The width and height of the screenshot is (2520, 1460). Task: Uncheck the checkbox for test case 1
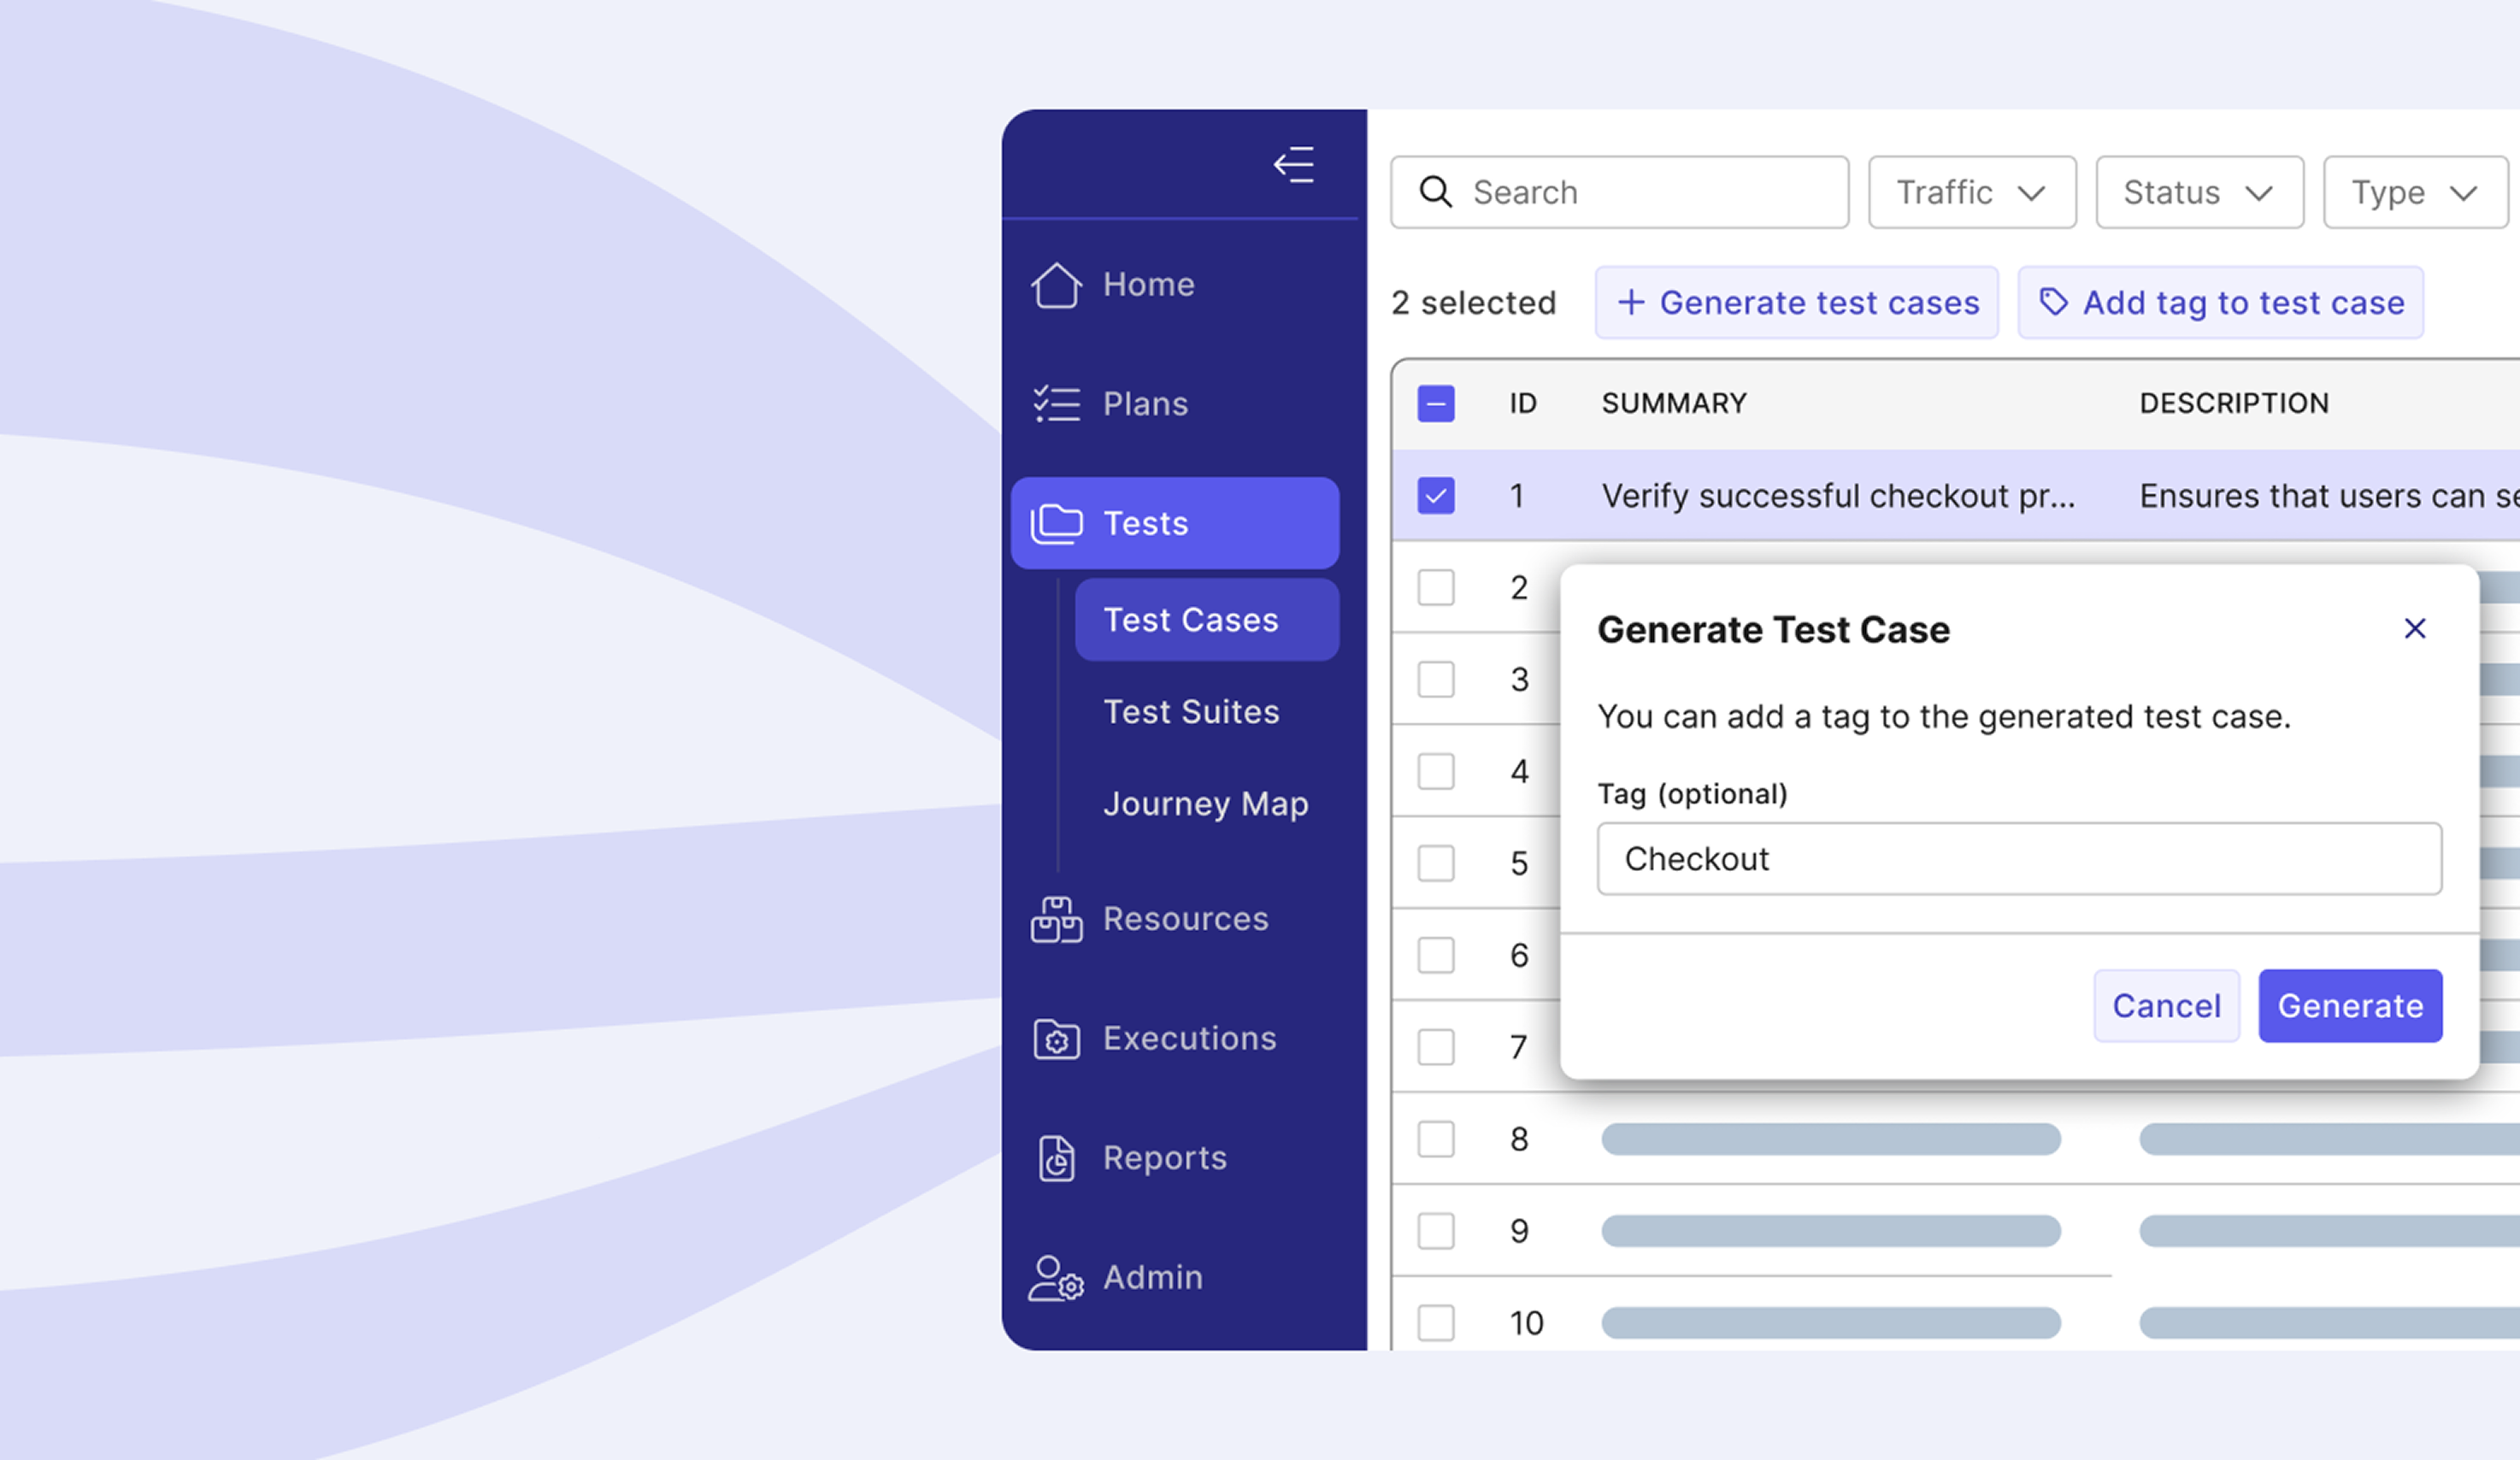point(1436,496)
